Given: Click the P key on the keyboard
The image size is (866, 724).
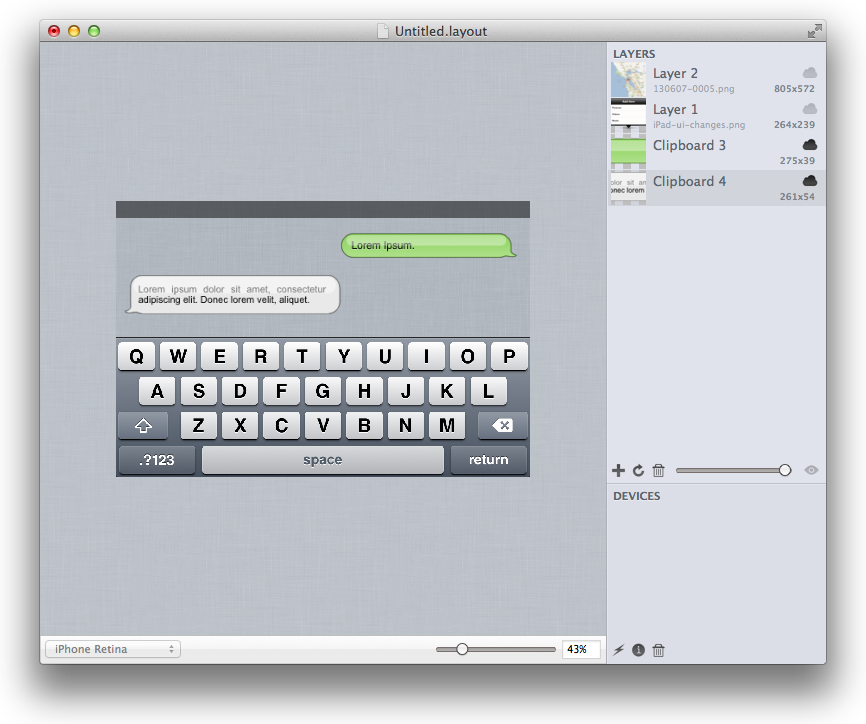Looking at the screenshot, I should pyautogui.click(x=509, y=356).
